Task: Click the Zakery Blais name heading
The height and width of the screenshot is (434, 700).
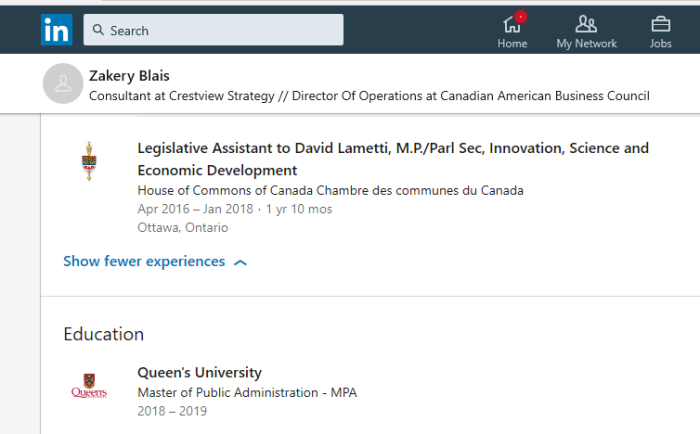Action: (129, 76)
